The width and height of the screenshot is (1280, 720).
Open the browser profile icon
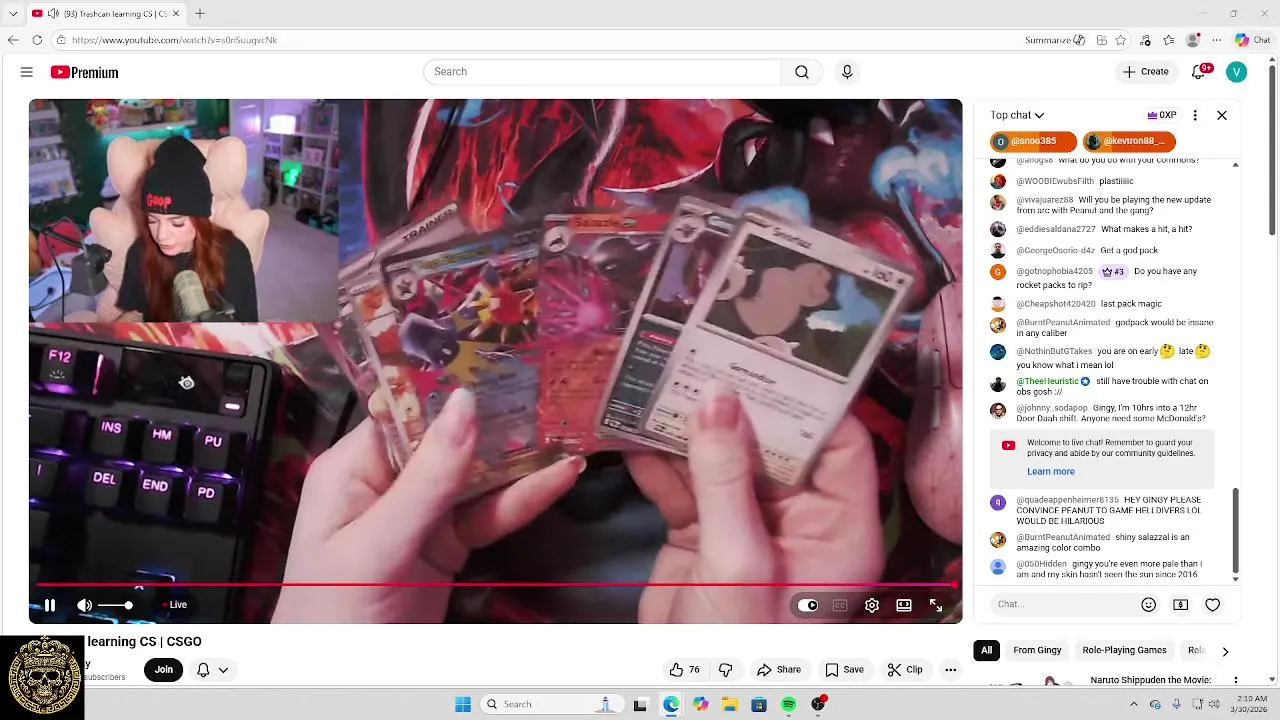(1193, 40)
